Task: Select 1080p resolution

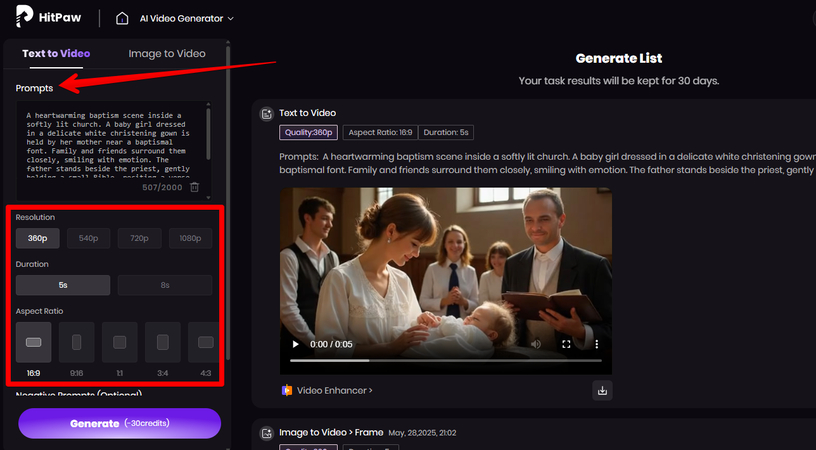Action: [190, 238]
